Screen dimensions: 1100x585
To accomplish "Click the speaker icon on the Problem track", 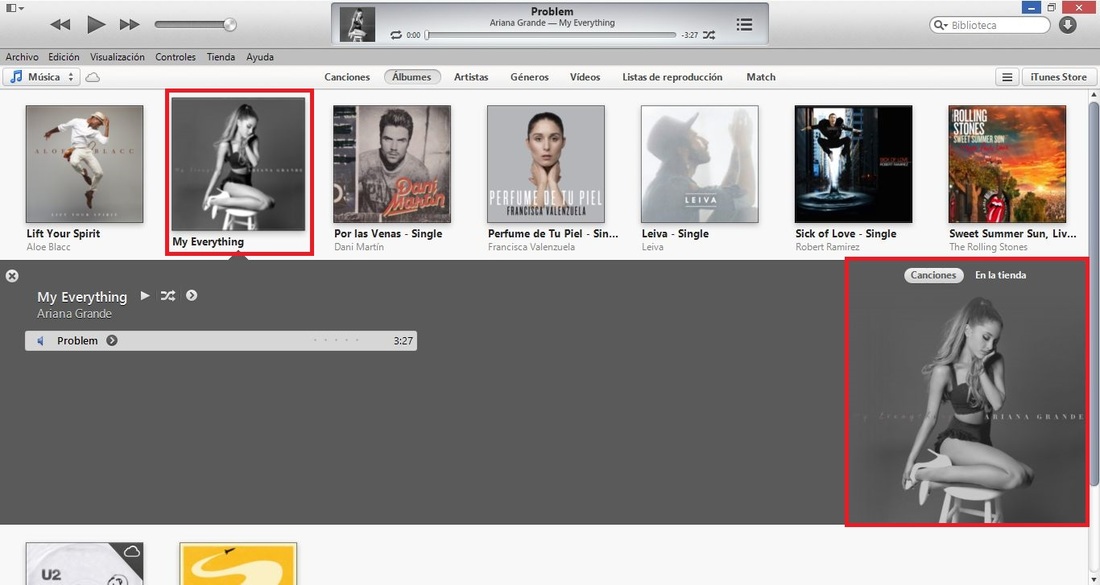I will point(41,341).
